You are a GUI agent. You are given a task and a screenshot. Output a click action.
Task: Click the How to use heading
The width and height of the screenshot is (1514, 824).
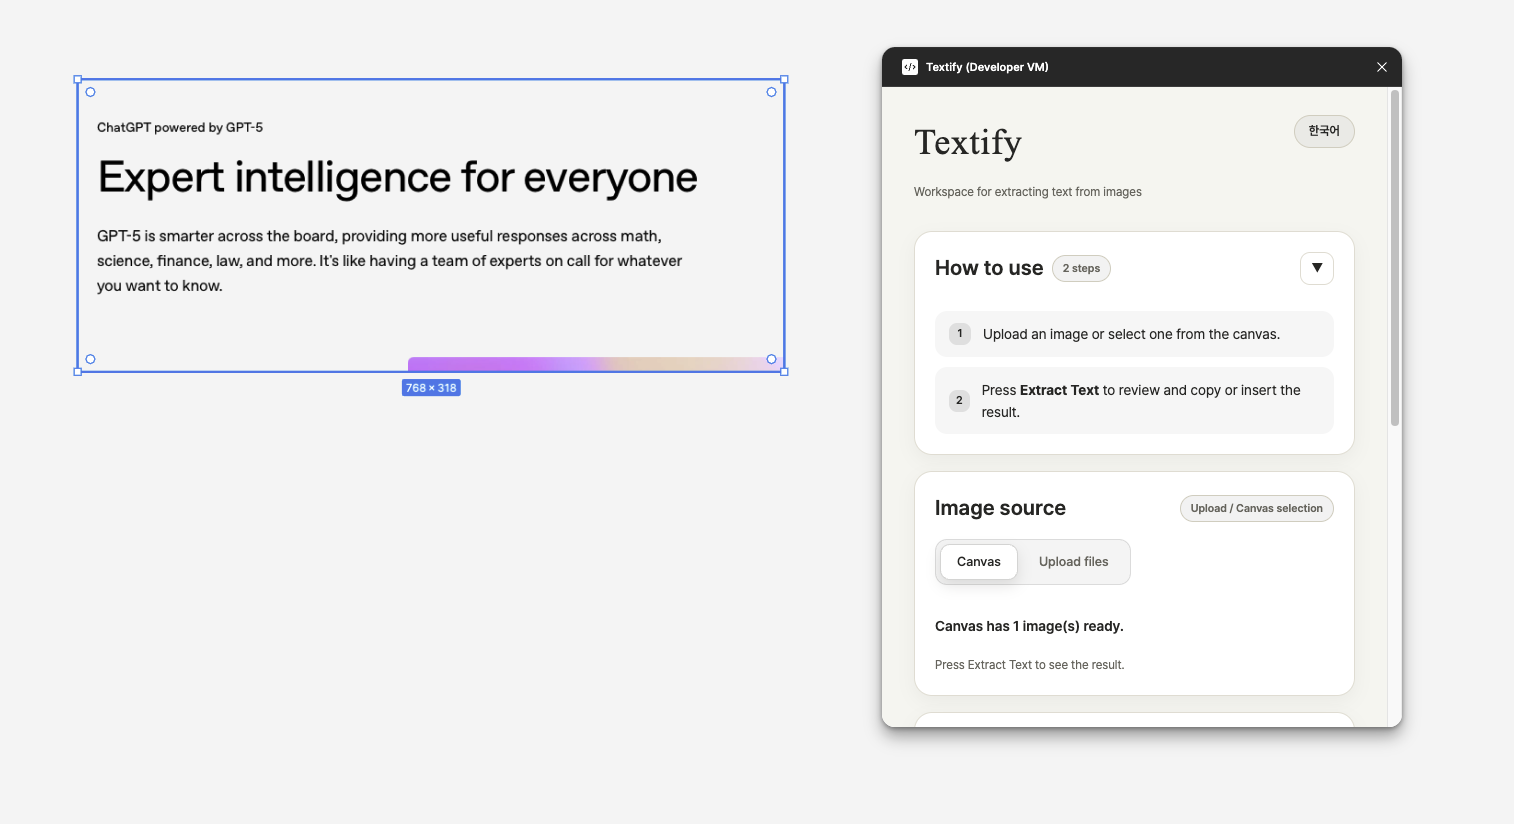[x=989, y=268]
